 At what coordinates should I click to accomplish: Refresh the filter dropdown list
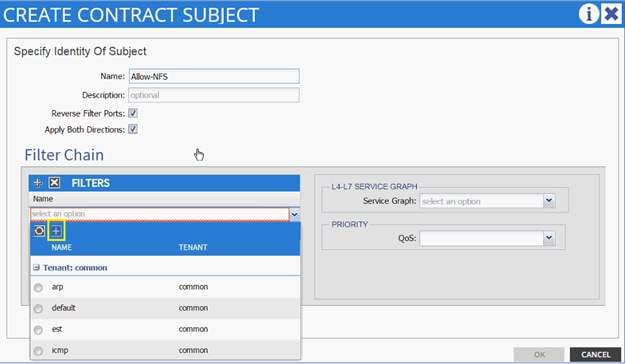click(39, 231)
